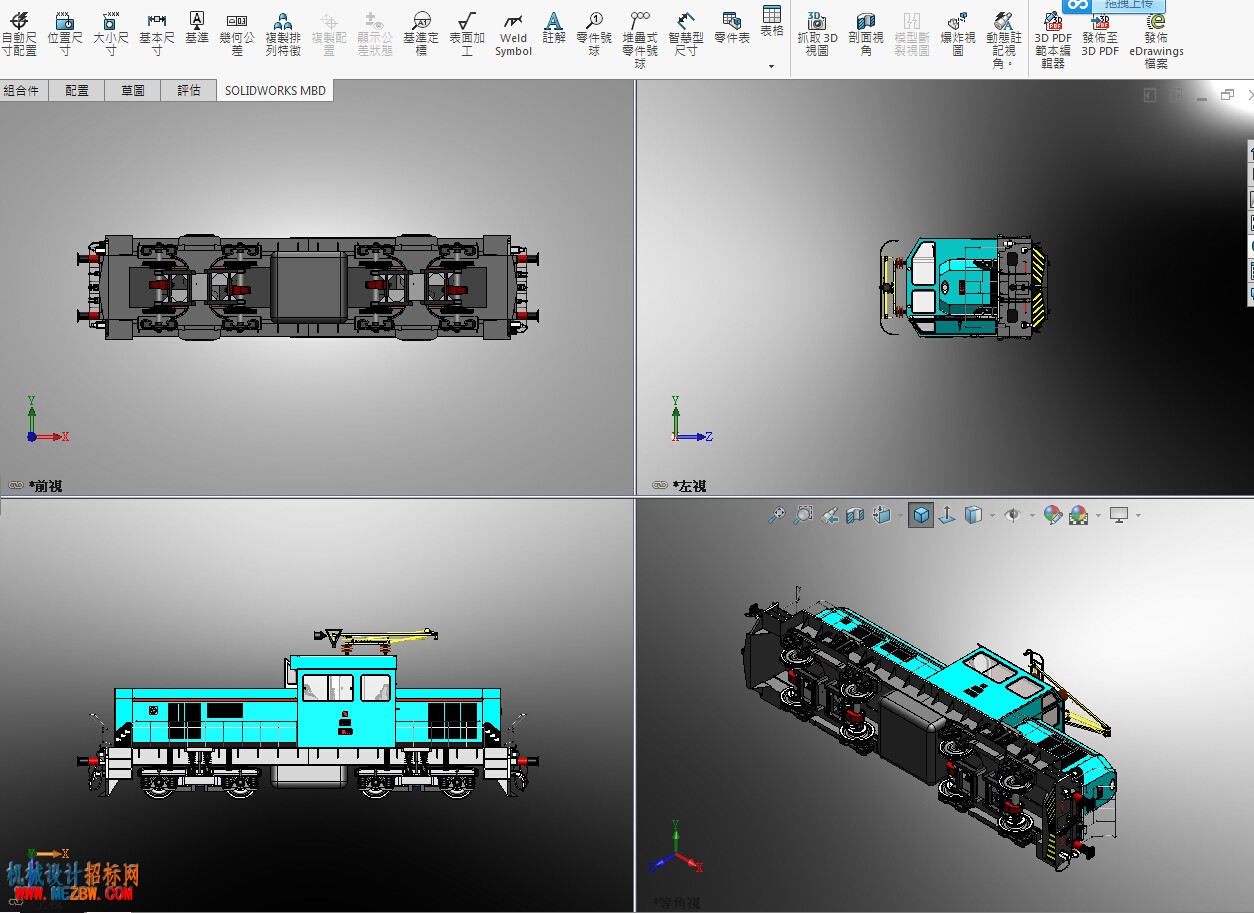1254x913 pixels.
Task: Select the 零件號球 balloon tool
Action: coord(594,33)
